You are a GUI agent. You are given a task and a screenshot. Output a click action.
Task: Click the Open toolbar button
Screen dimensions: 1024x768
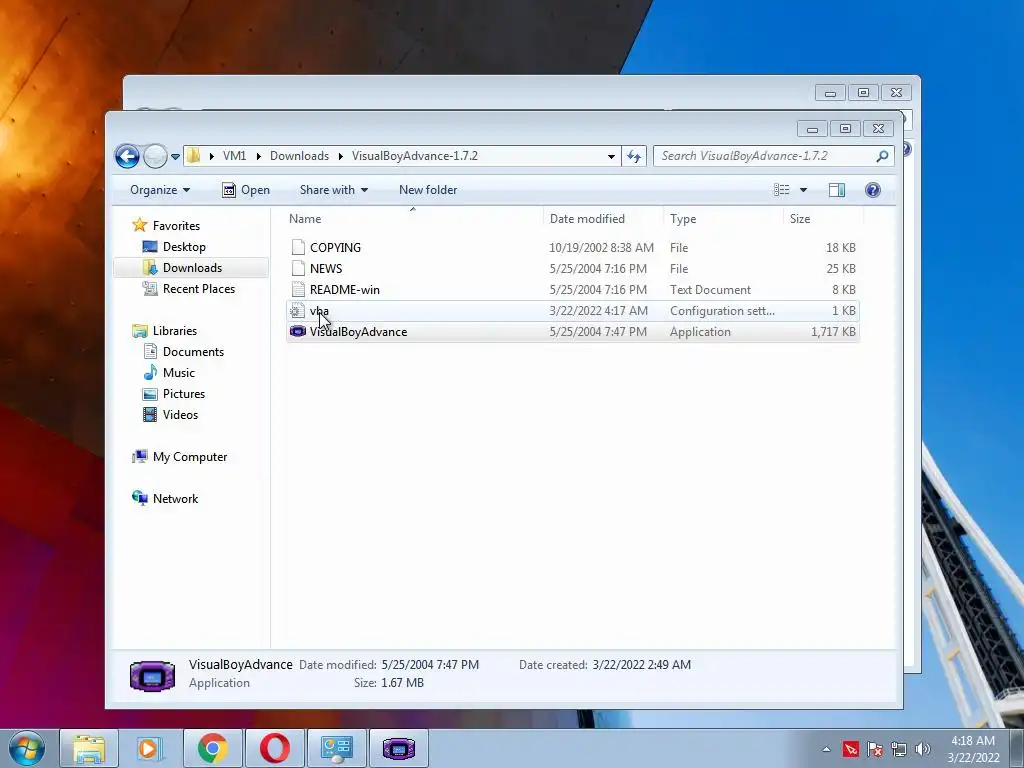[x=246, y=190]
